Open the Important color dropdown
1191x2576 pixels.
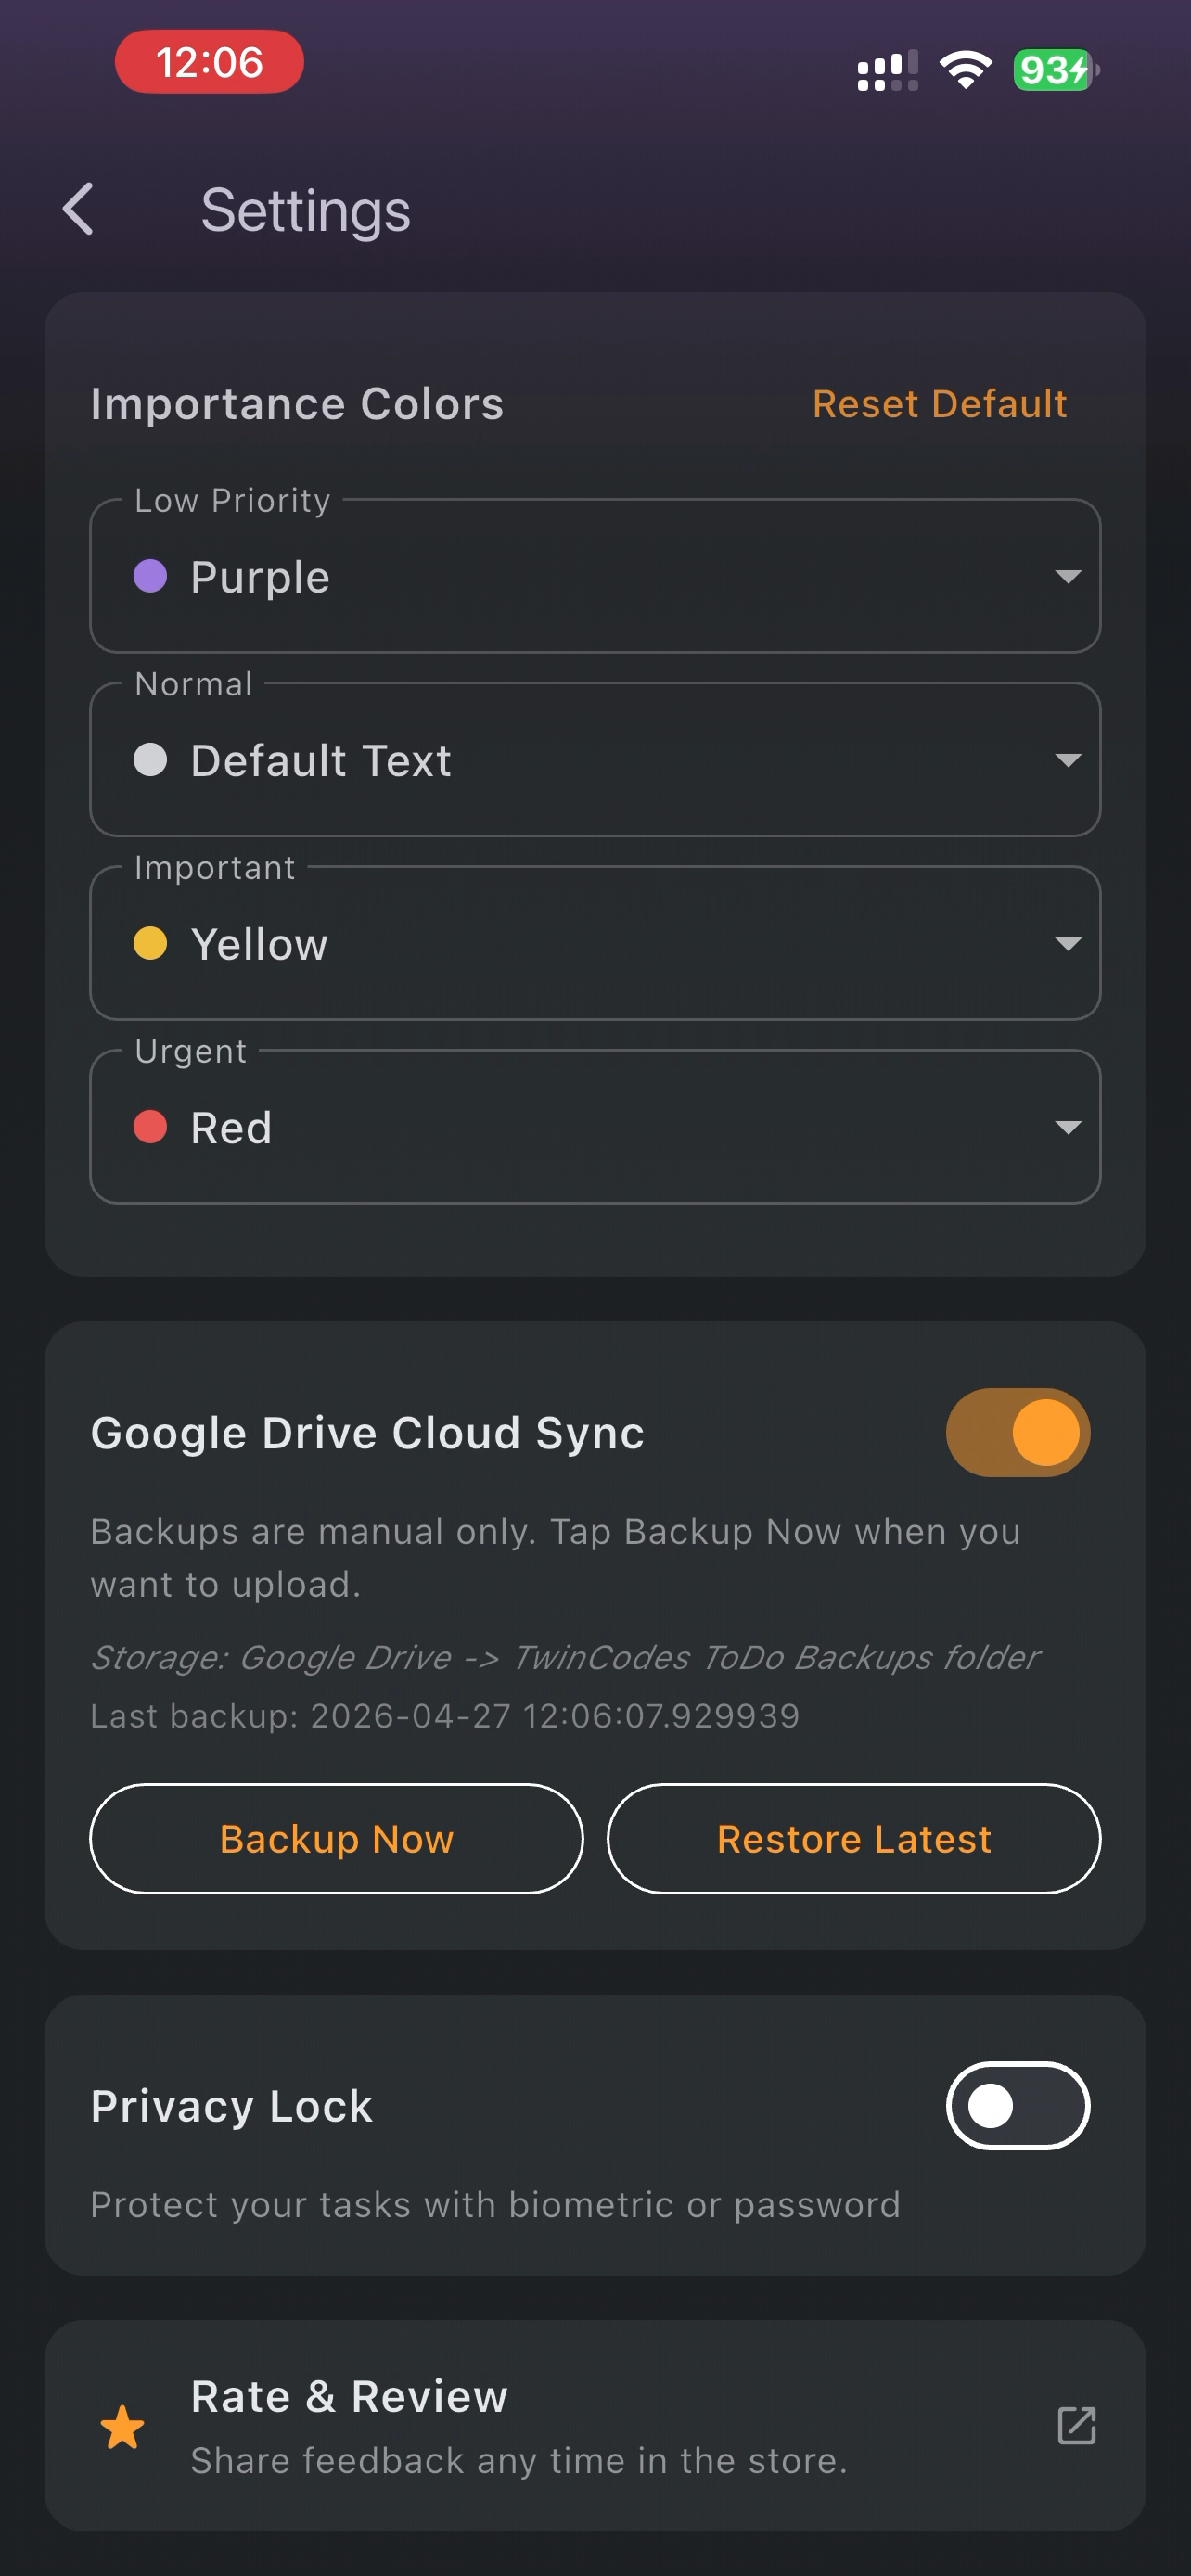(595, 943)
